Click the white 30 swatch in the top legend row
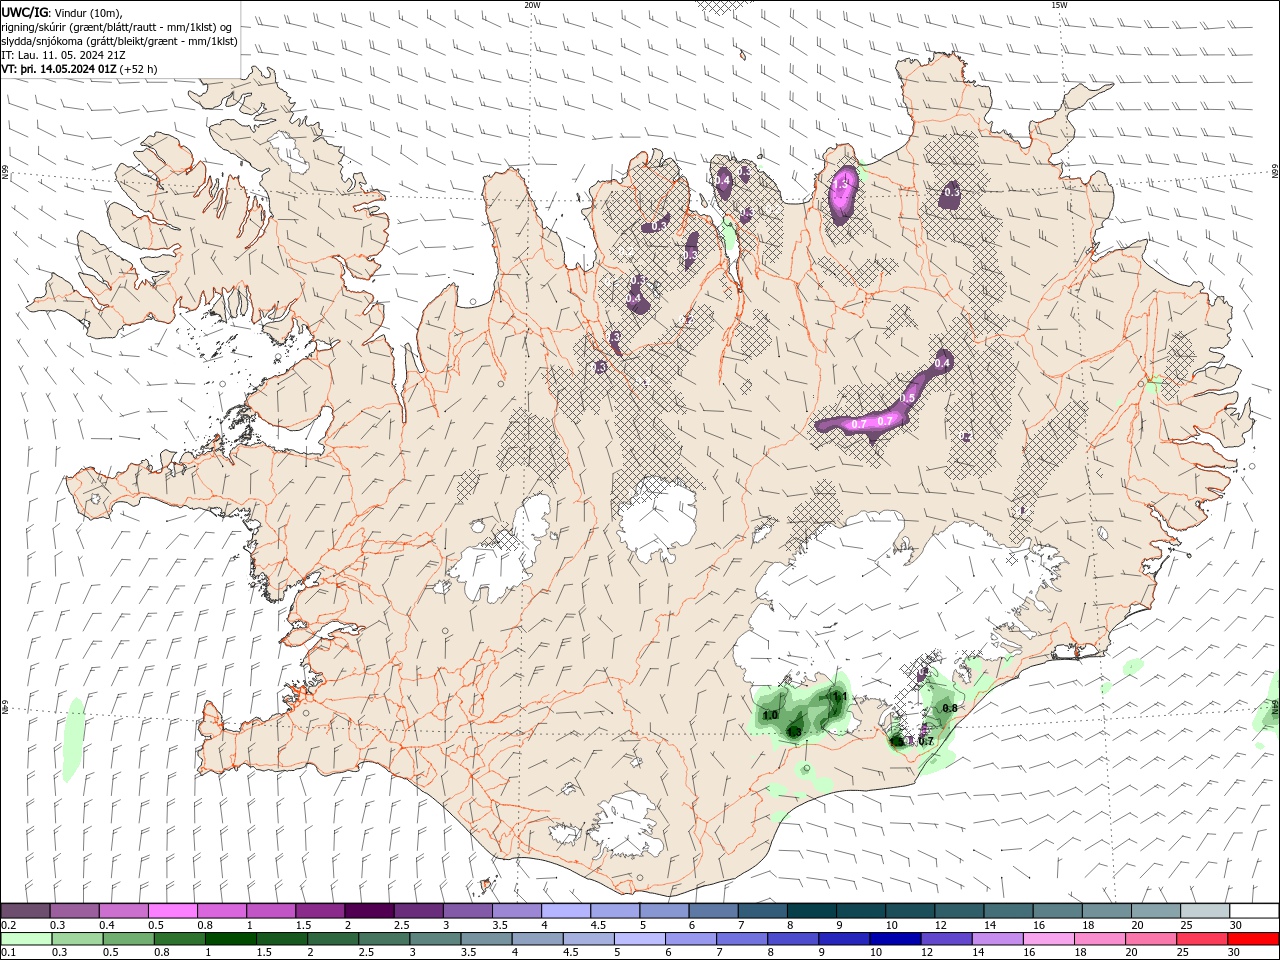 [1254, 910]
